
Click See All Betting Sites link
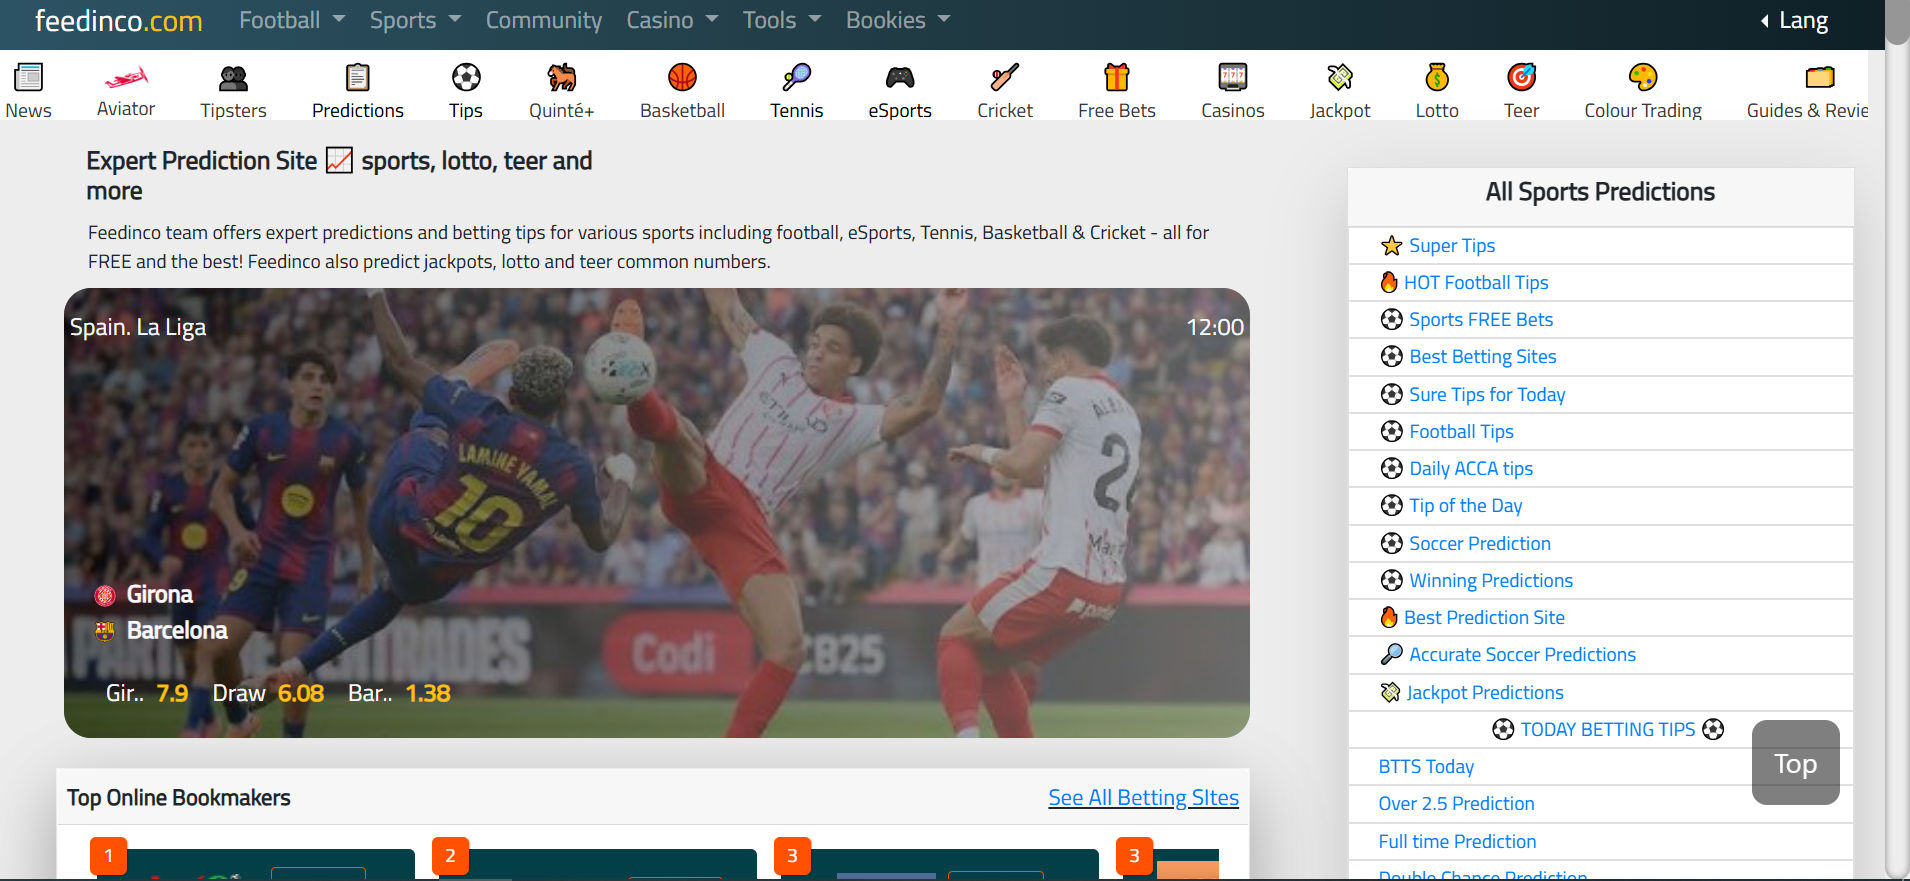tap(1143, 797)
